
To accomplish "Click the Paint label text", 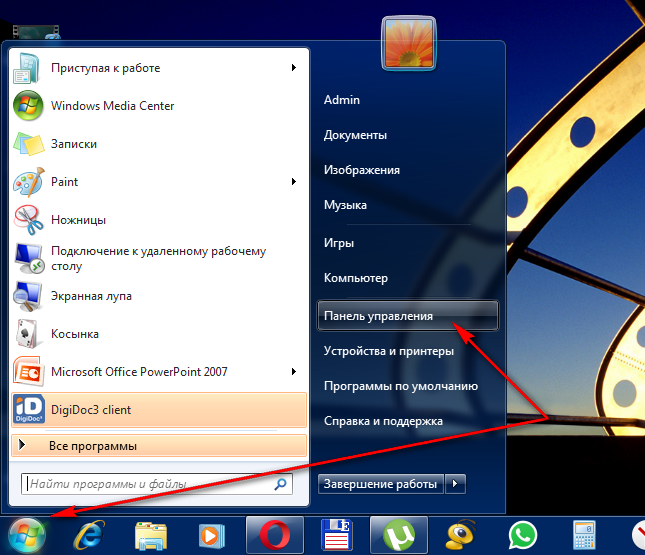I will 64,181.
